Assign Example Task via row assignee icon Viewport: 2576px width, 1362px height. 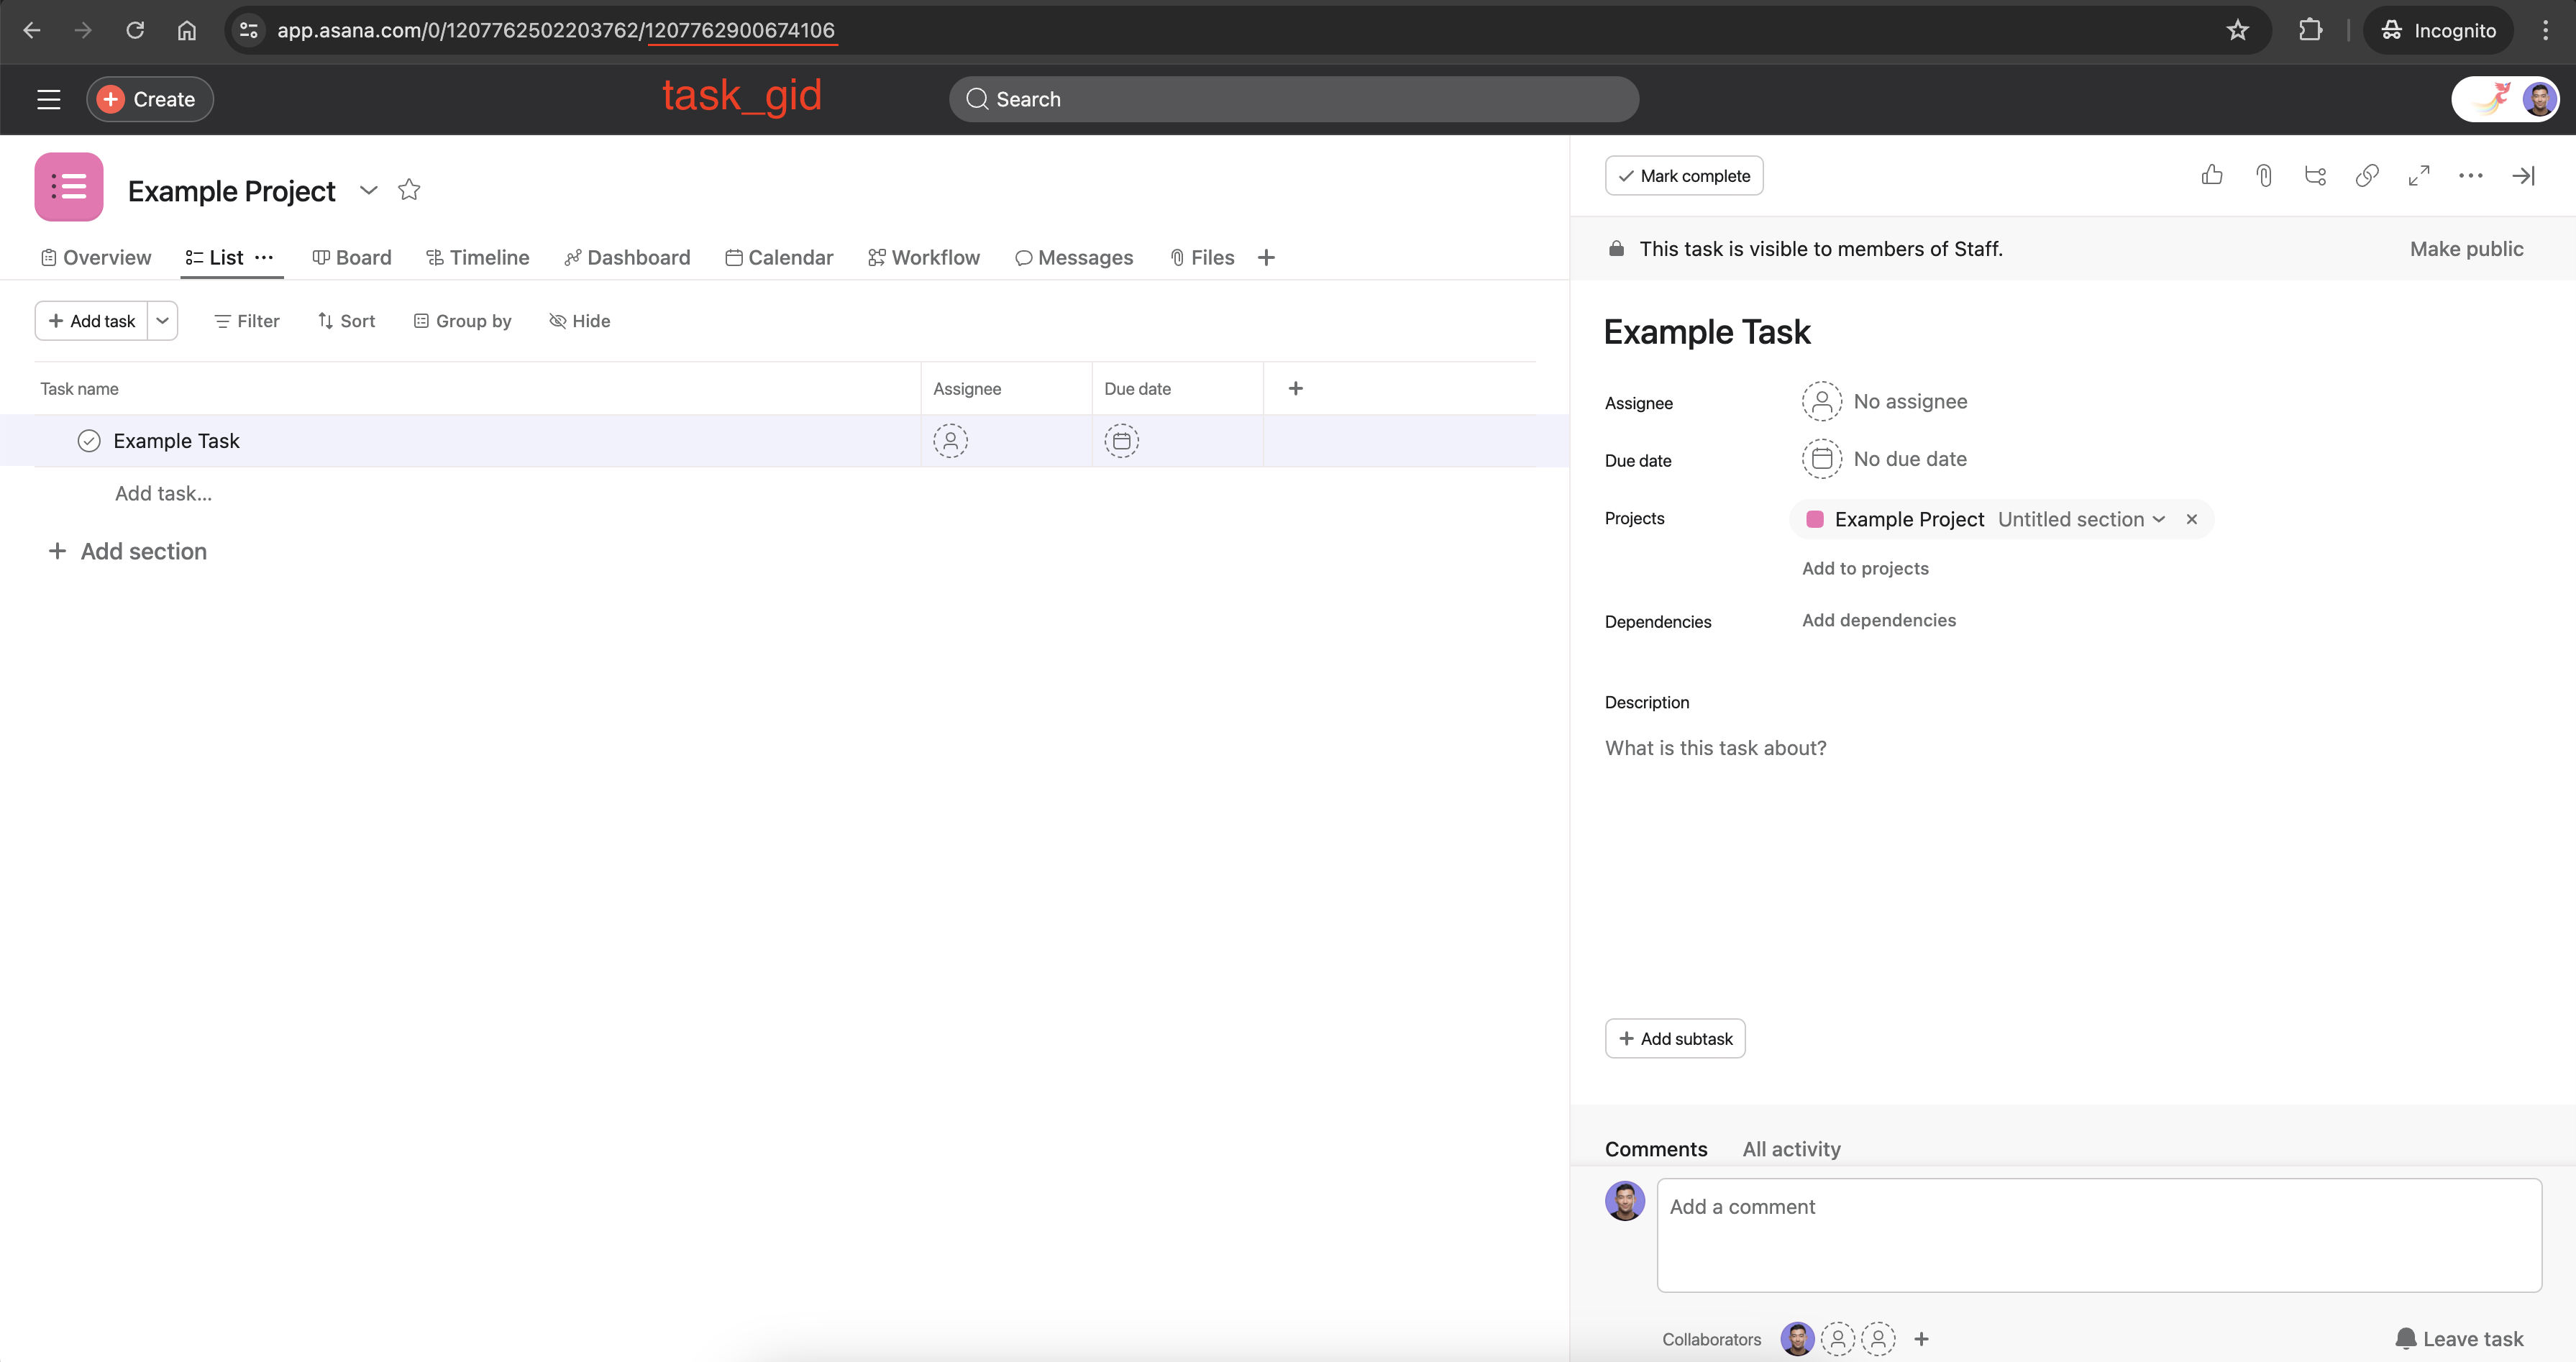[951, 441]
